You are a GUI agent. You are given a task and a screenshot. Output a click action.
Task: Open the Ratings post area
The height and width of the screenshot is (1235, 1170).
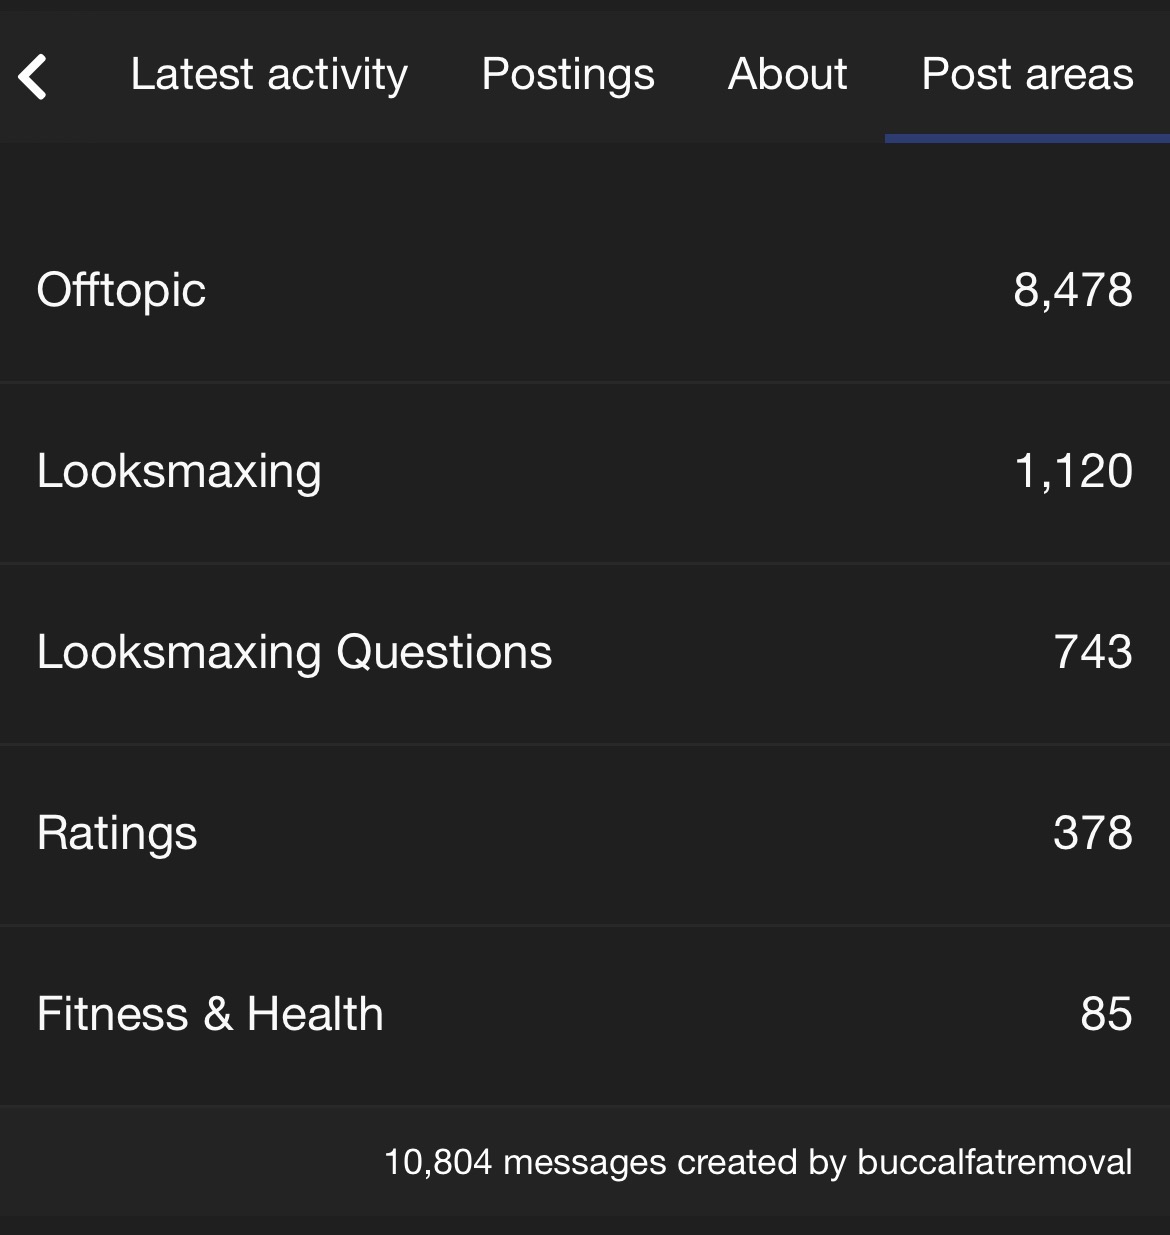coord(117,834)
